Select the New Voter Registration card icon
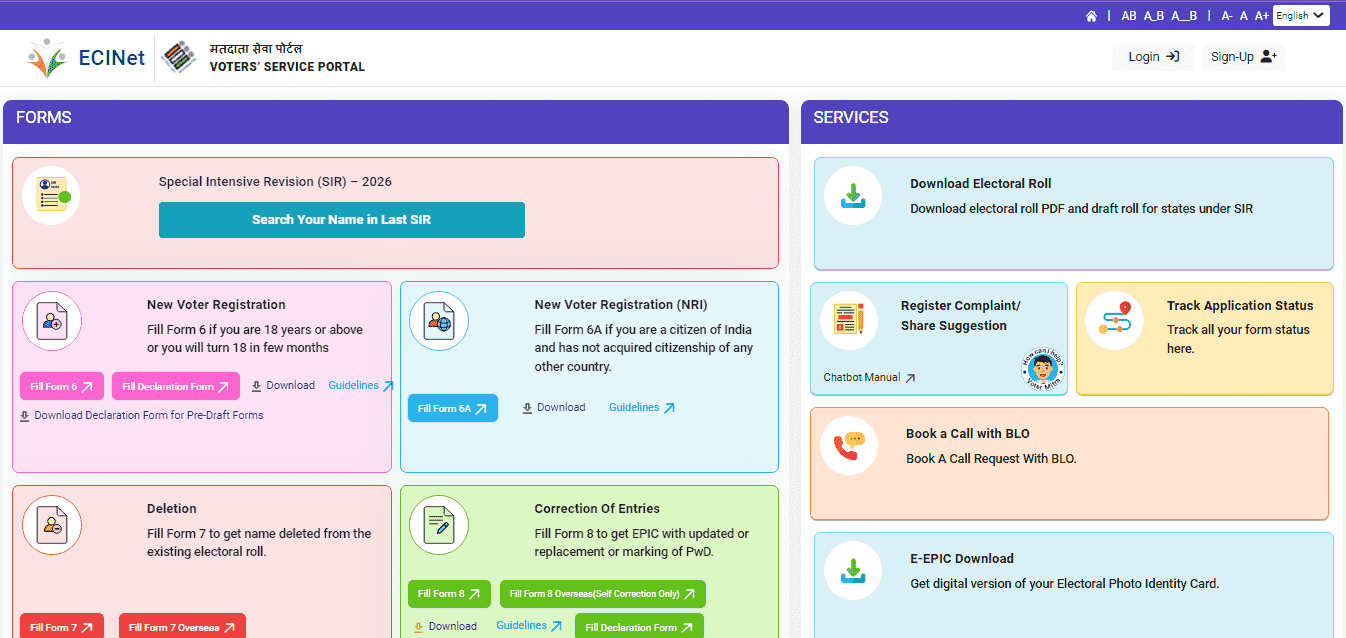The height and width of the screenshot is (638, 1346). click(51, 321)
